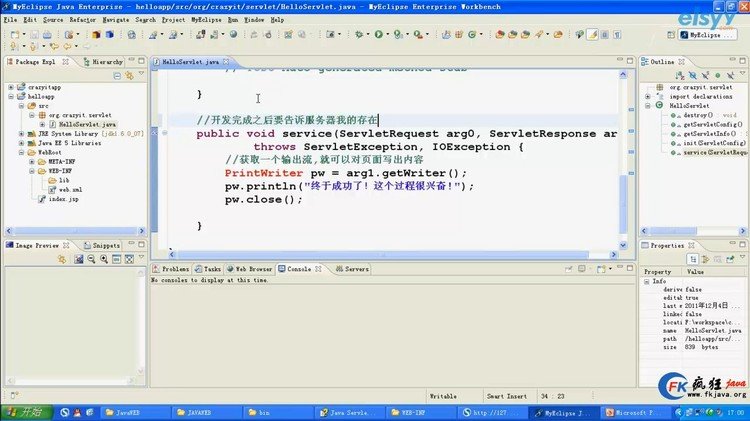The width and height of the screenshot is (750, 421).
Task: Open Package Explorer view menu triangle
Action: pos(142,75)
